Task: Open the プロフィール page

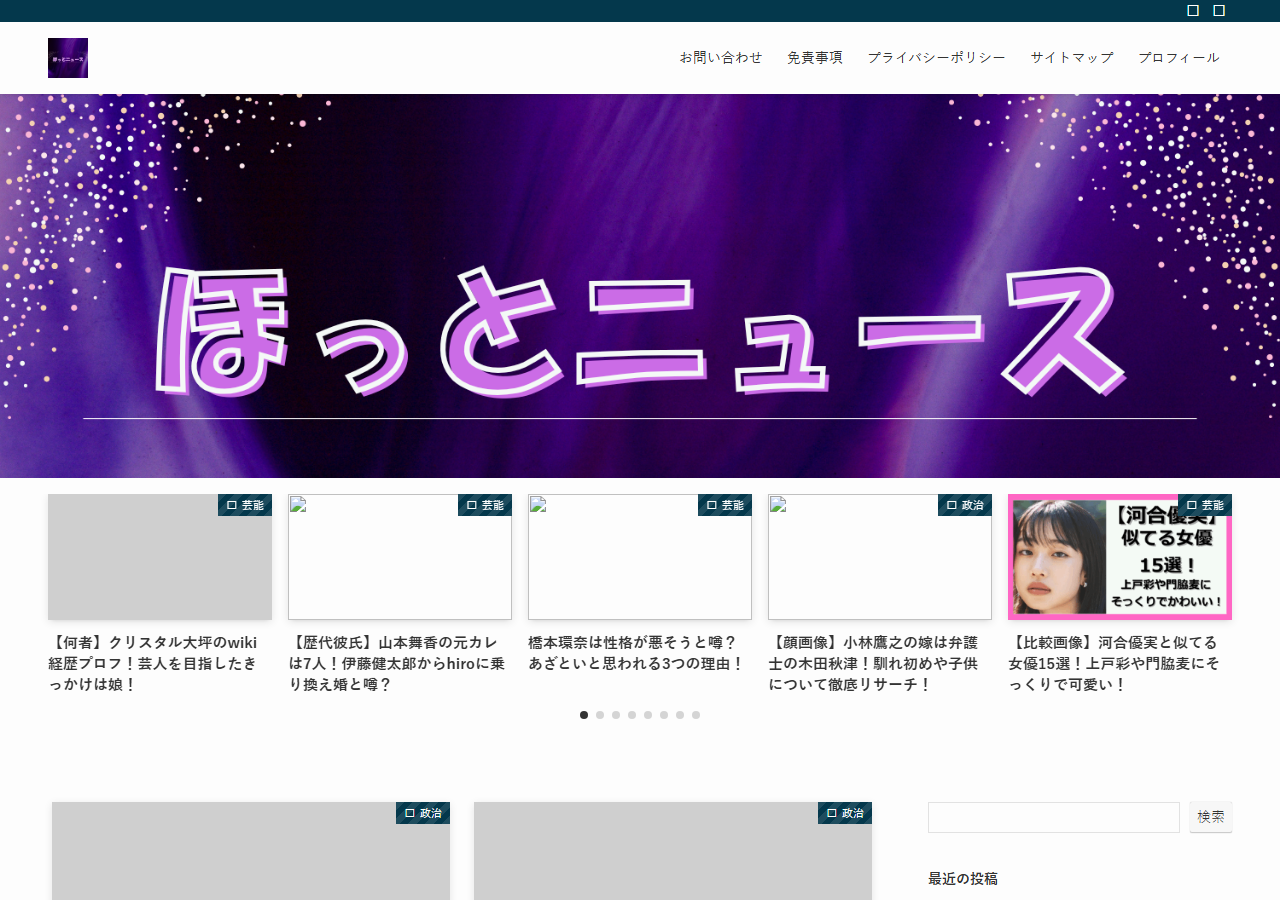Action: 1179,57
